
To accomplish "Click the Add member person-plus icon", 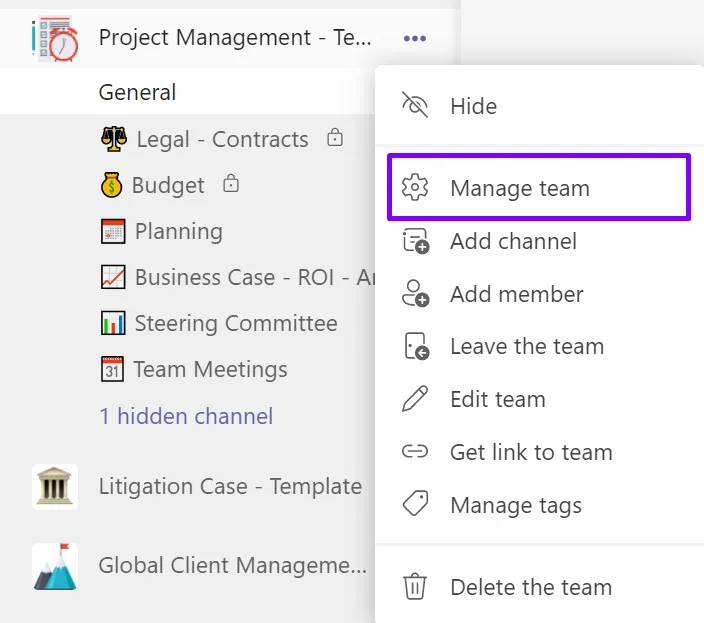I will [415, 294].
